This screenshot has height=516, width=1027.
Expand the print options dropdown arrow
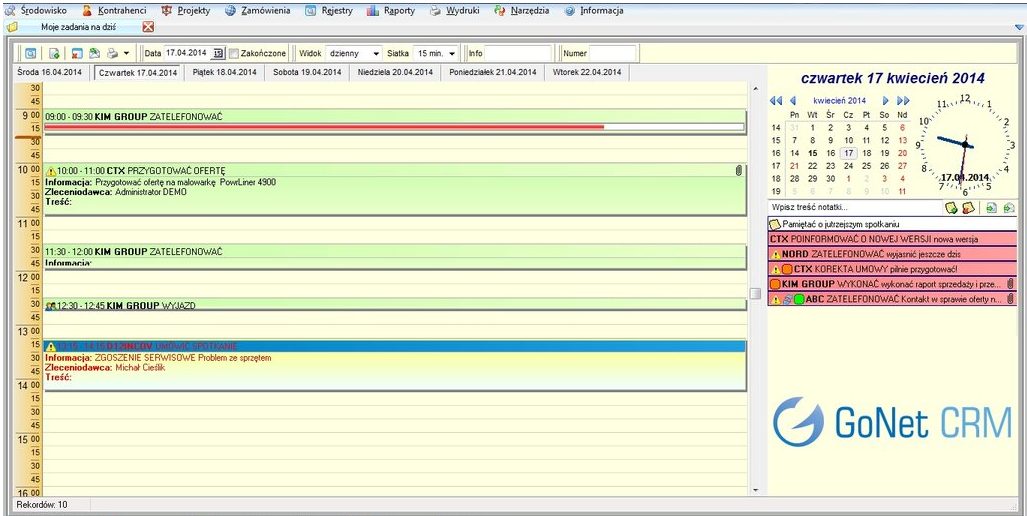tap(127, 53)
